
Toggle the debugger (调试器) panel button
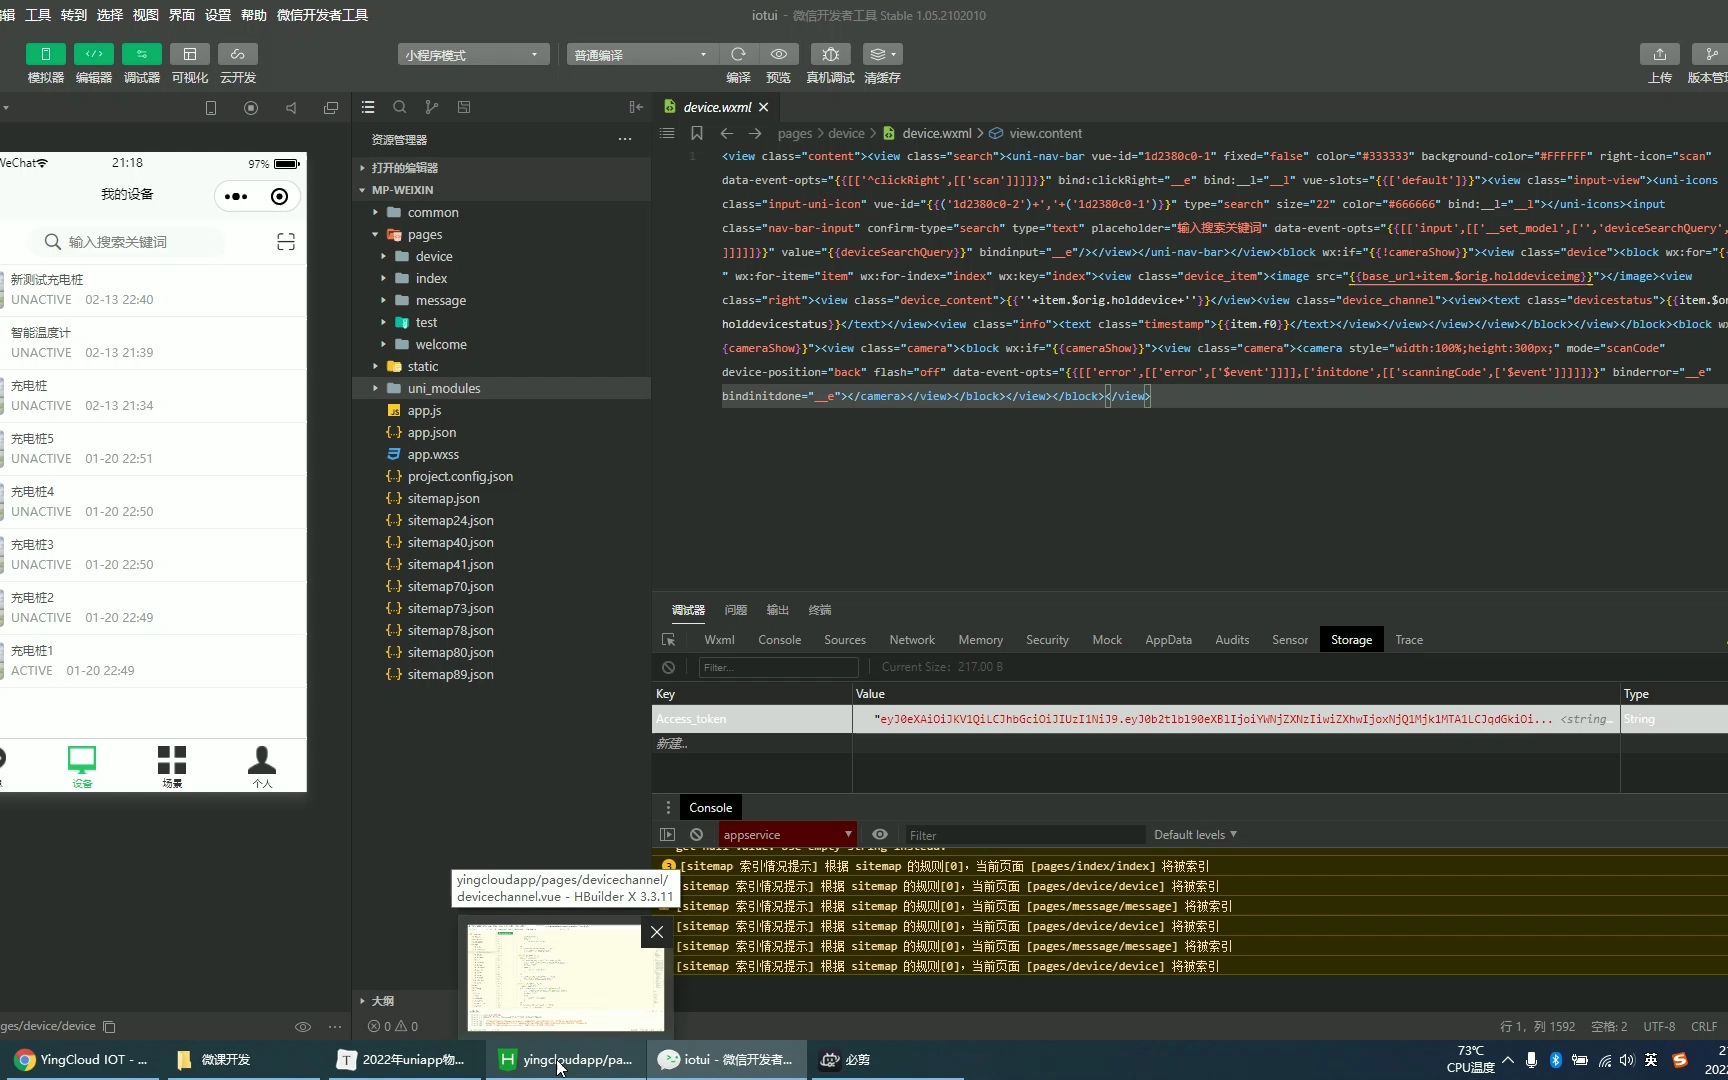point(142,54)
